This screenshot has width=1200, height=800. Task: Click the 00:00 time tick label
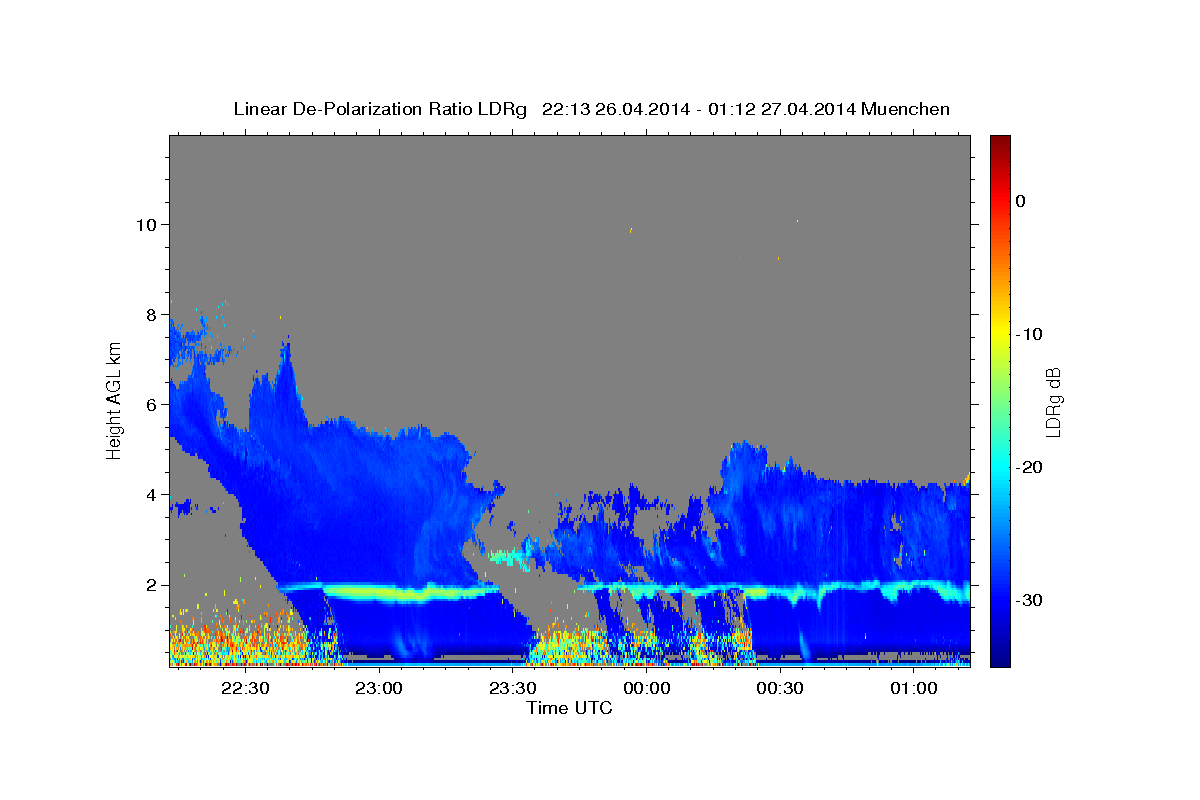tap(646, 688)
